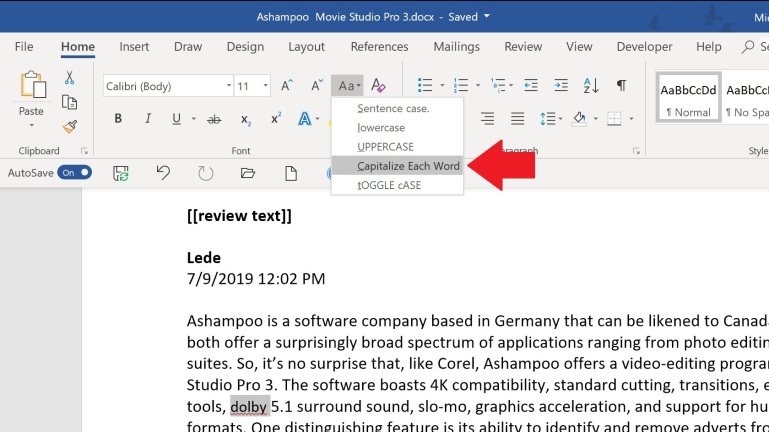This screenshot has width=769, height=432.
Task: Open the Paragraph settings dialog launcher
Action: (636, 151)
